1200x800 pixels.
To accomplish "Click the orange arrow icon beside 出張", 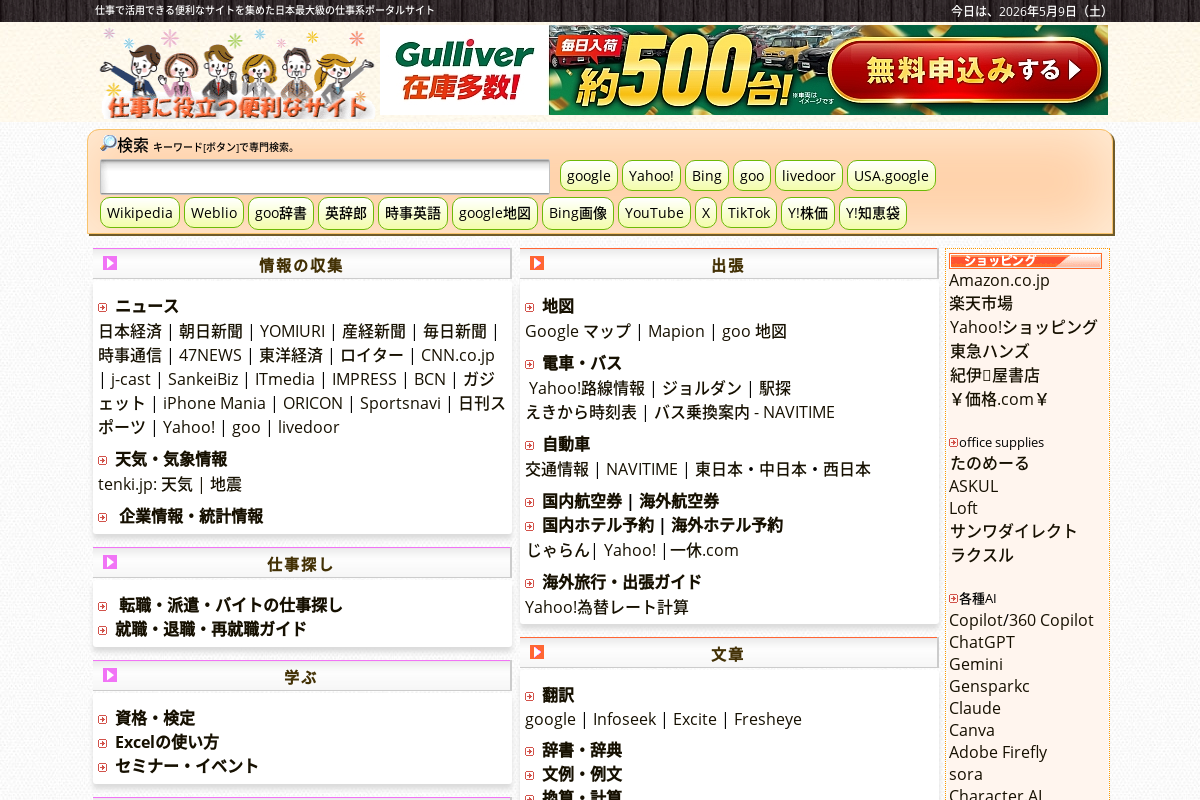I will point(537,263).
